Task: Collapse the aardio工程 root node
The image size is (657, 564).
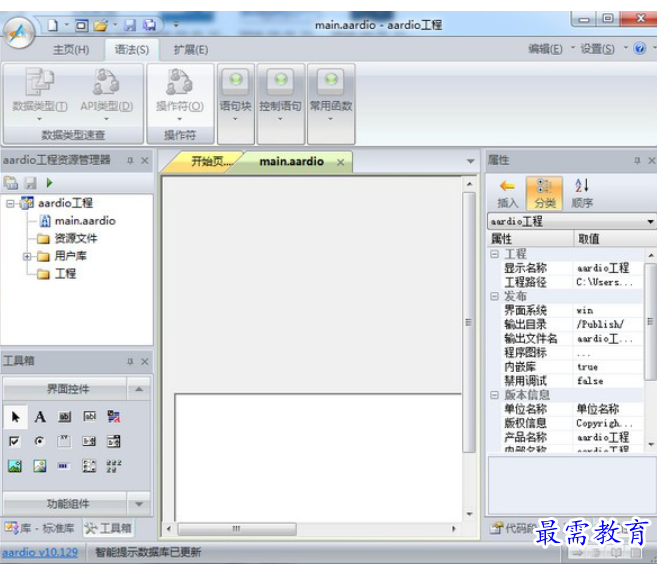Action: pyautogui.click(x=10, y=204)
